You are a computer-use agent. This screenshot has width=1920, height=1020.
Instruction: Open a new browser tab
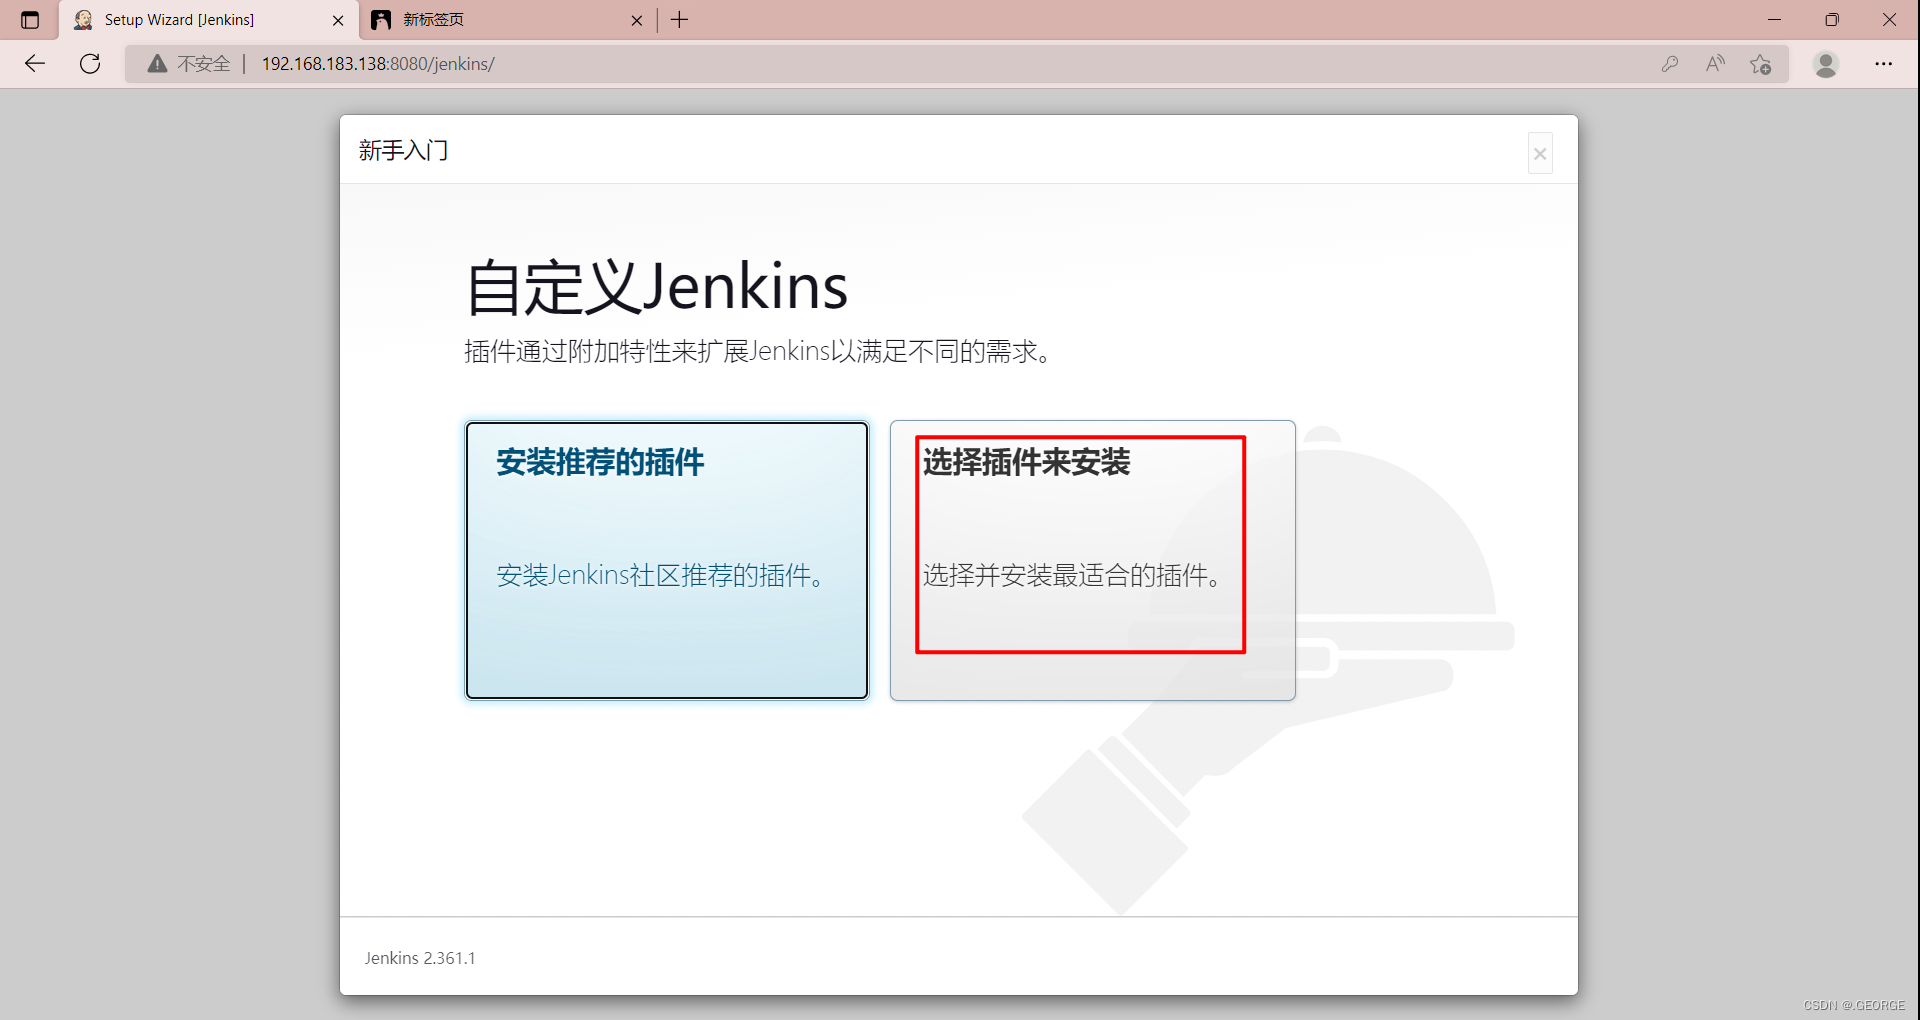pos(680,20)
